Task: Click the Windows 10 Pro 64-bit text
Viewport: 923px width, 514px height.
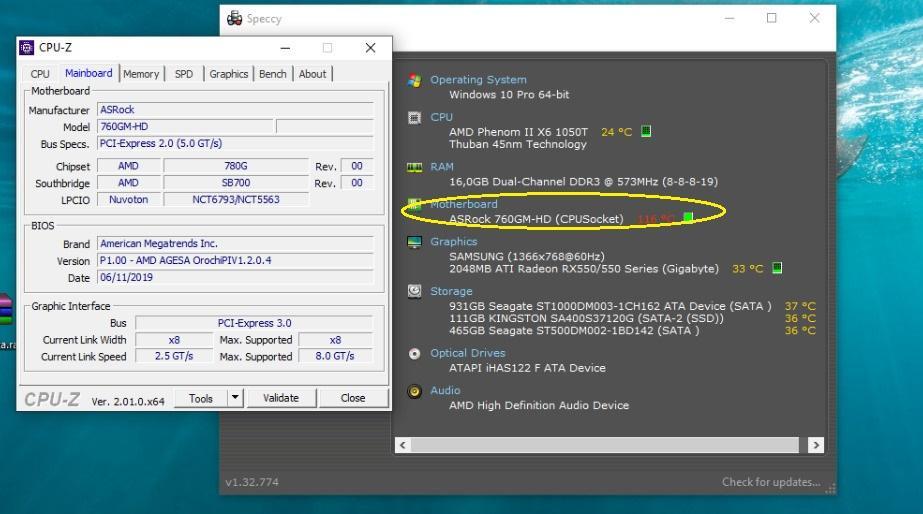Action: (x=509, y=94)
